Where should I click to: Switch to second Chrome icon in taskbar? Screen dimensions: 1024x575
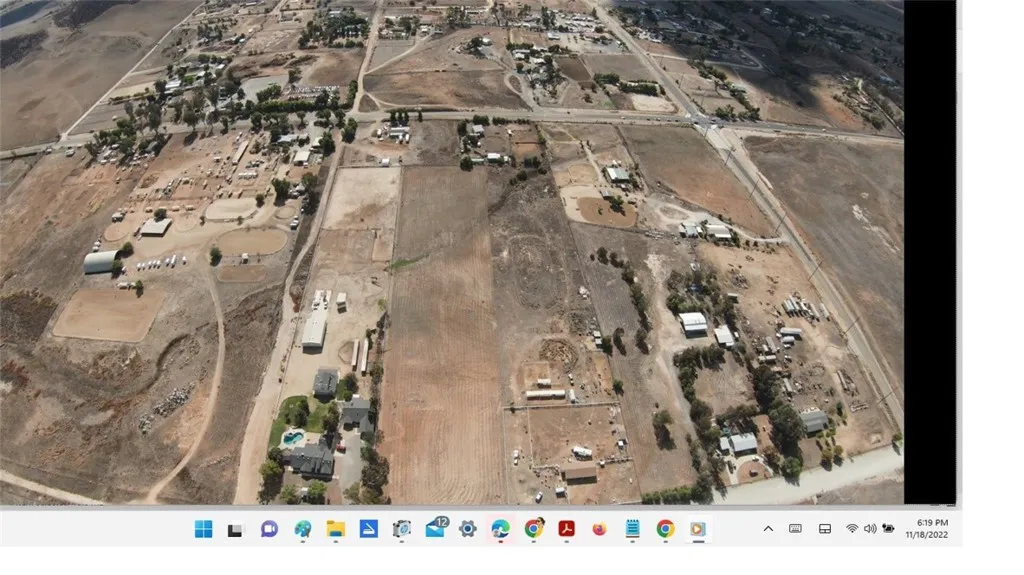tap(665, 529)
